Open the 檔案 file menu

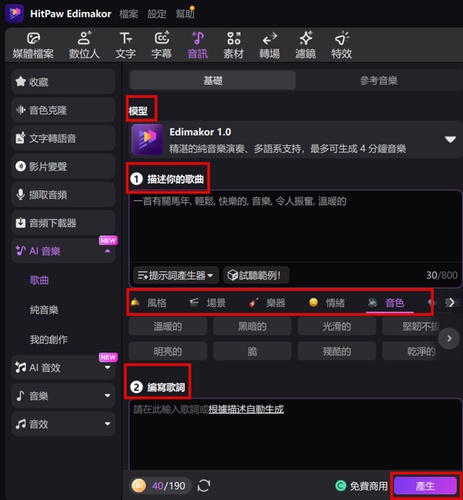tap(129, 14)
